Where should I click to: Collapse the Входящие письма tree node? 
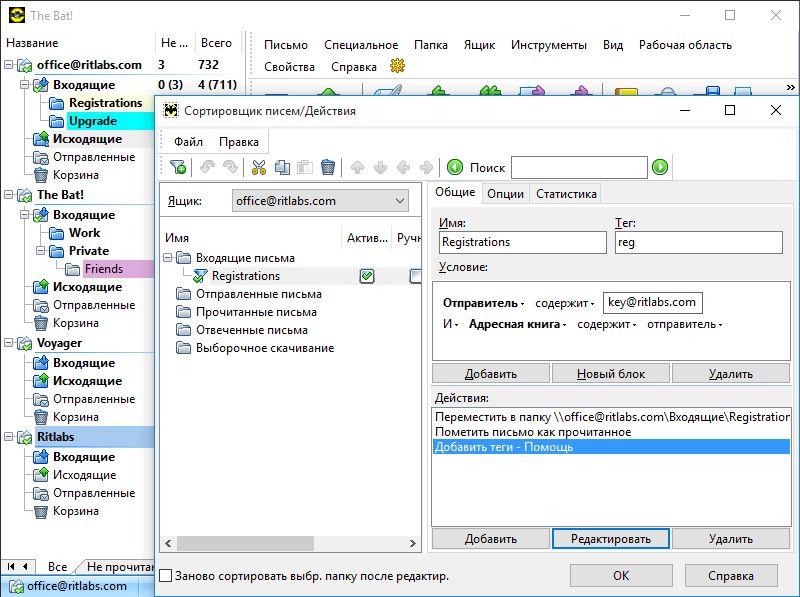pos(168,258)
